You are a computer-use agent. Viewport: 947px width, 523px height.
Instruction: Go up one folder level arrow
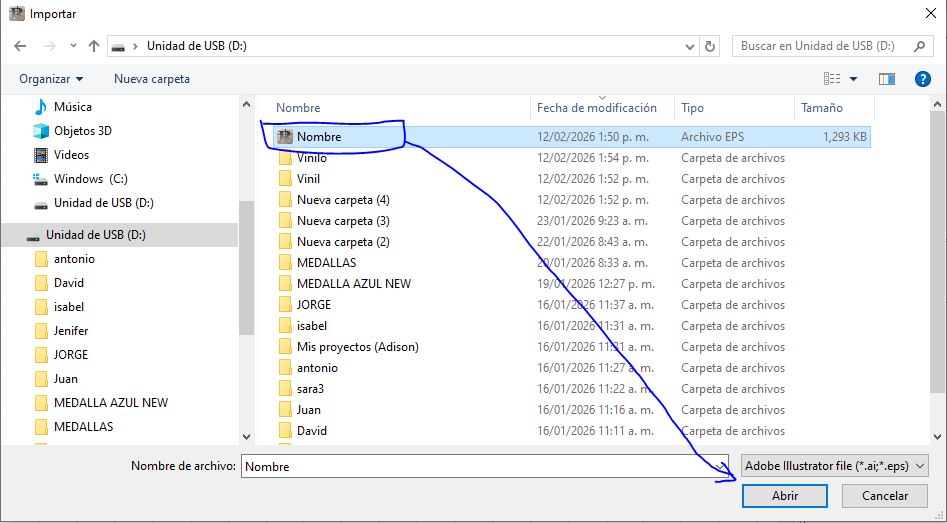pos(94,46)
